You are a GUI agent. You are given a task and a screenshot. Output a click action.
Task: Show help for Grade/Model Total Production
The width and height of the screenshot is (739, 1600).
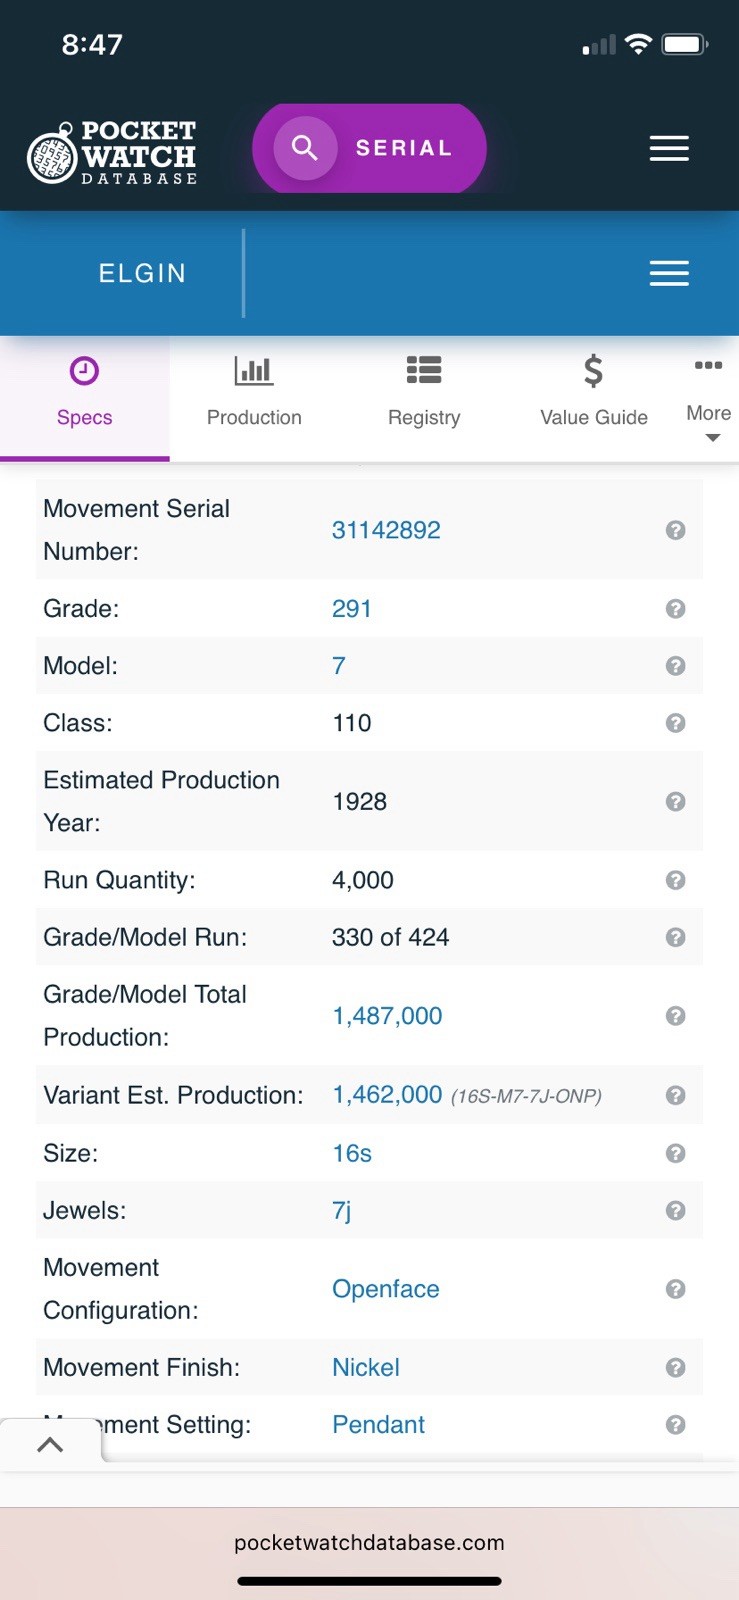click(x=676, y=1016)
